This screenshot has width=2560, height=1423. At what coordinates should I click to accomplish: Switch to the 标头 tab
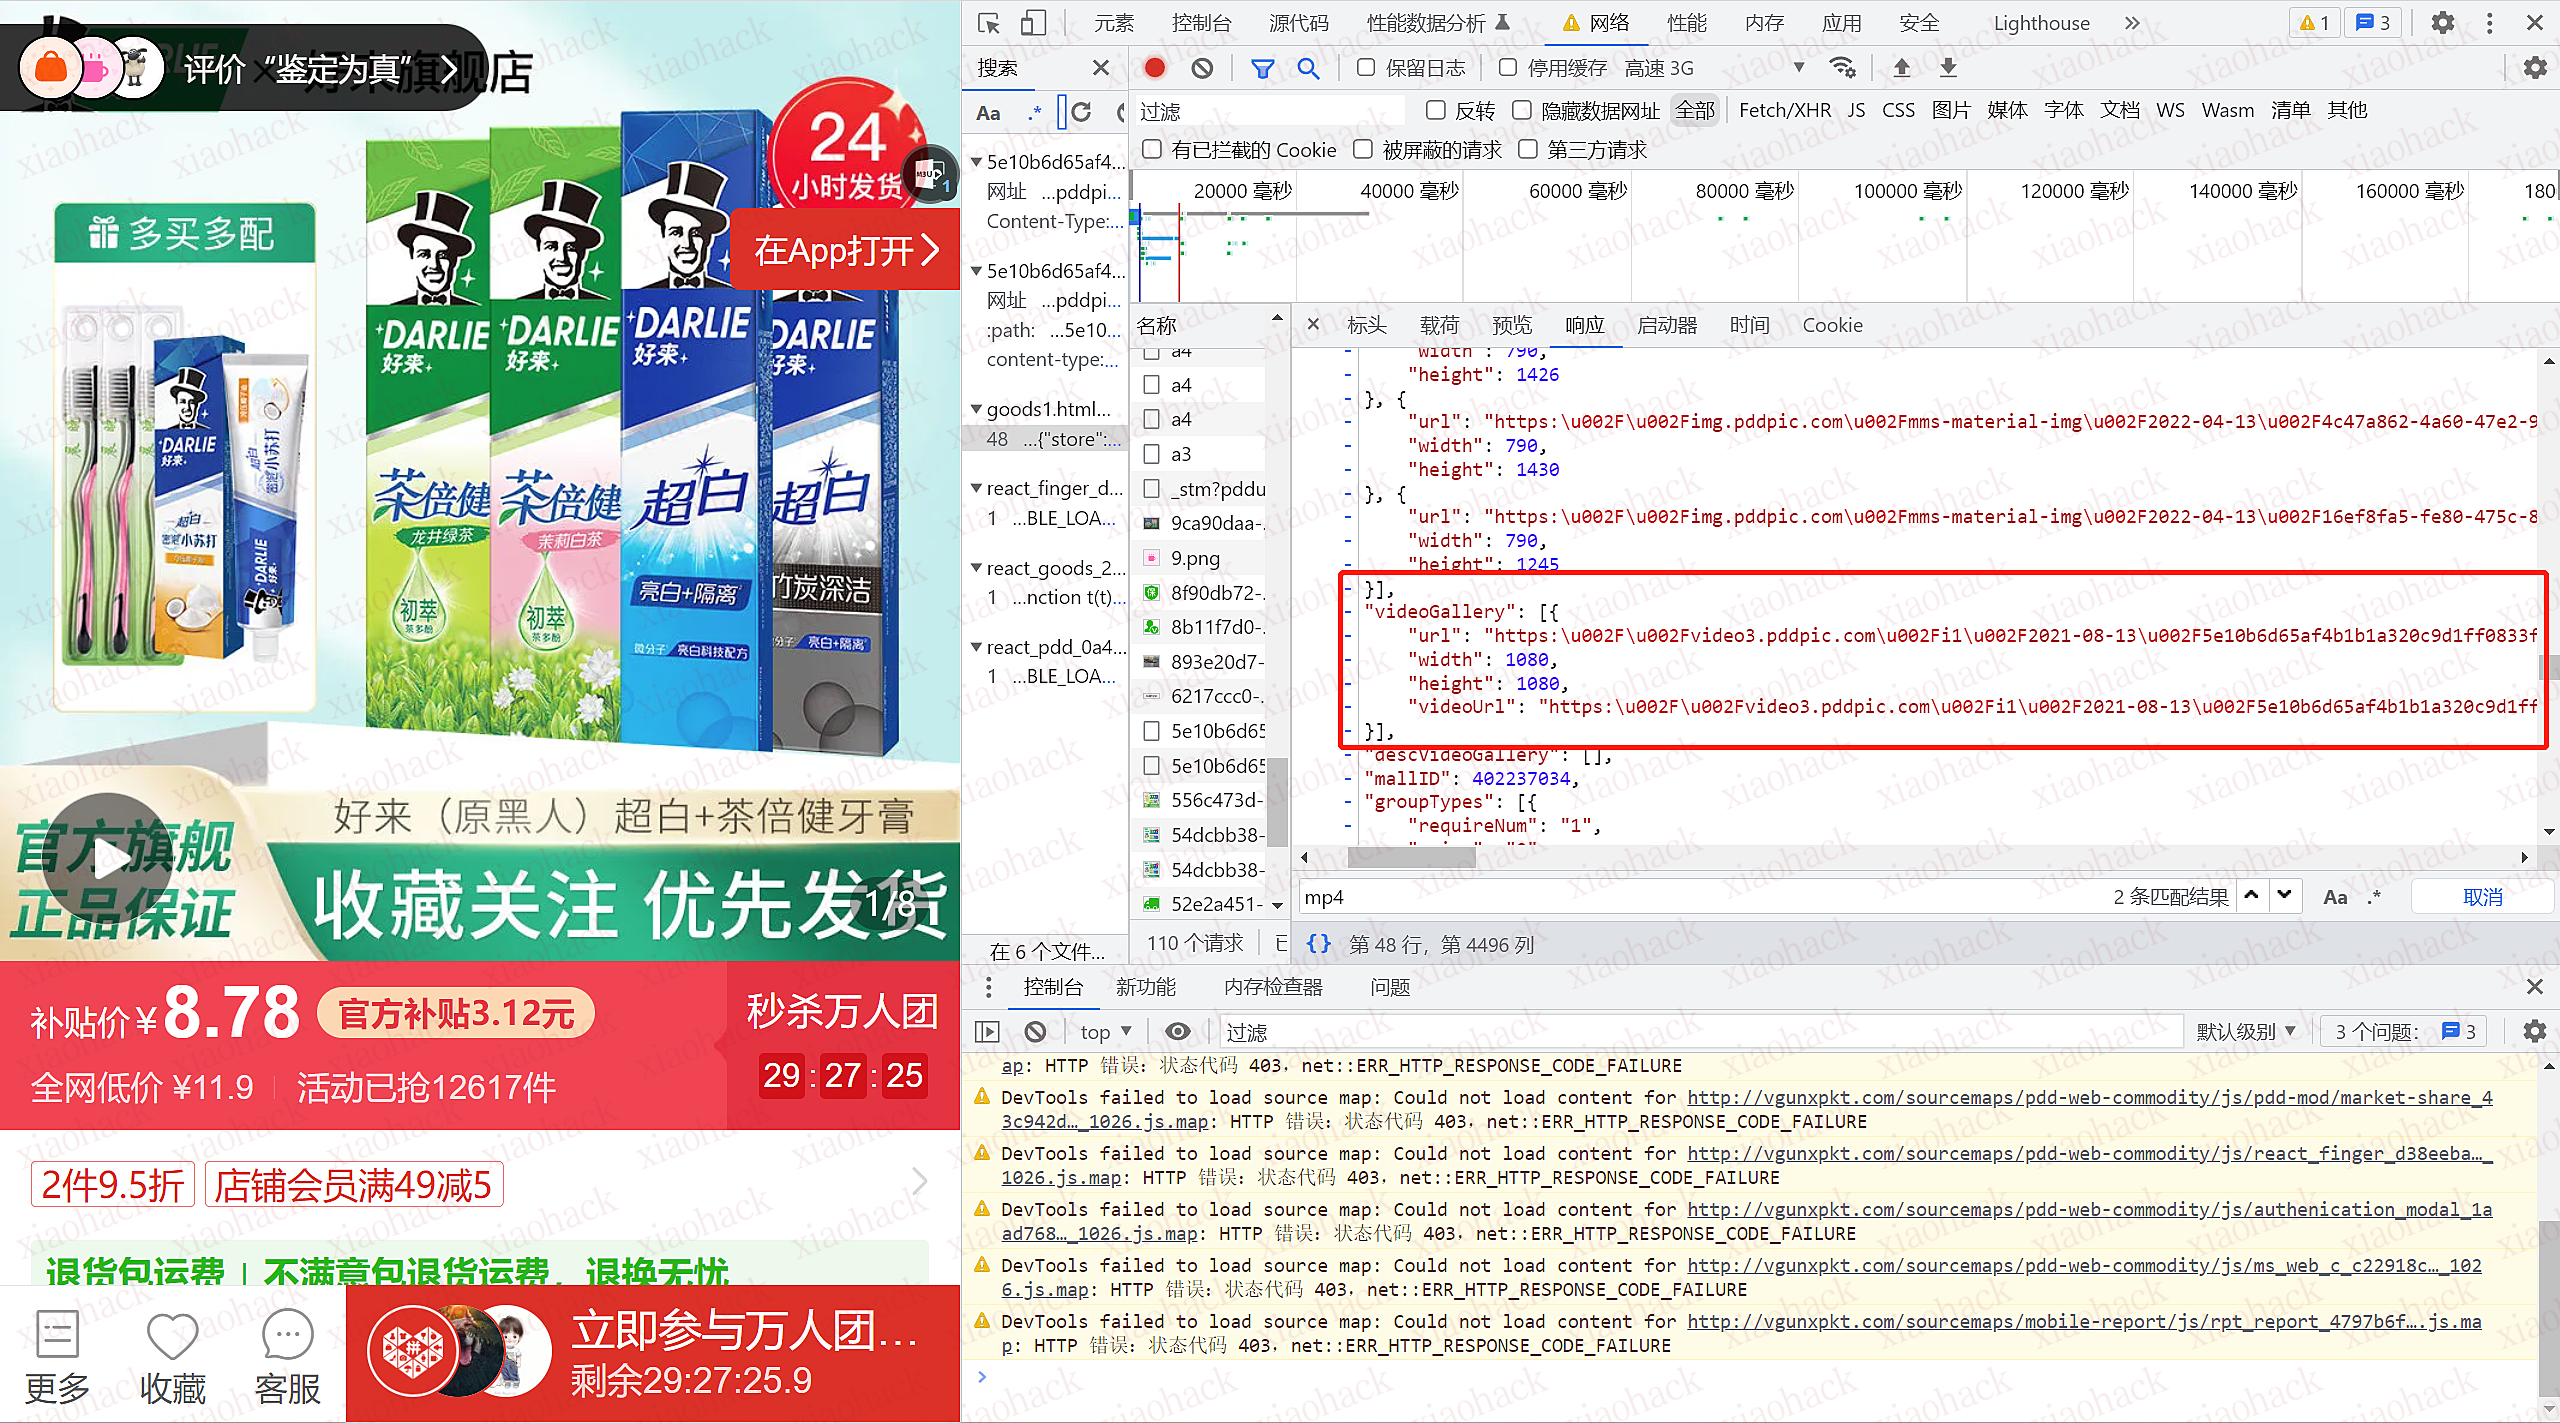click(1366, 325)
